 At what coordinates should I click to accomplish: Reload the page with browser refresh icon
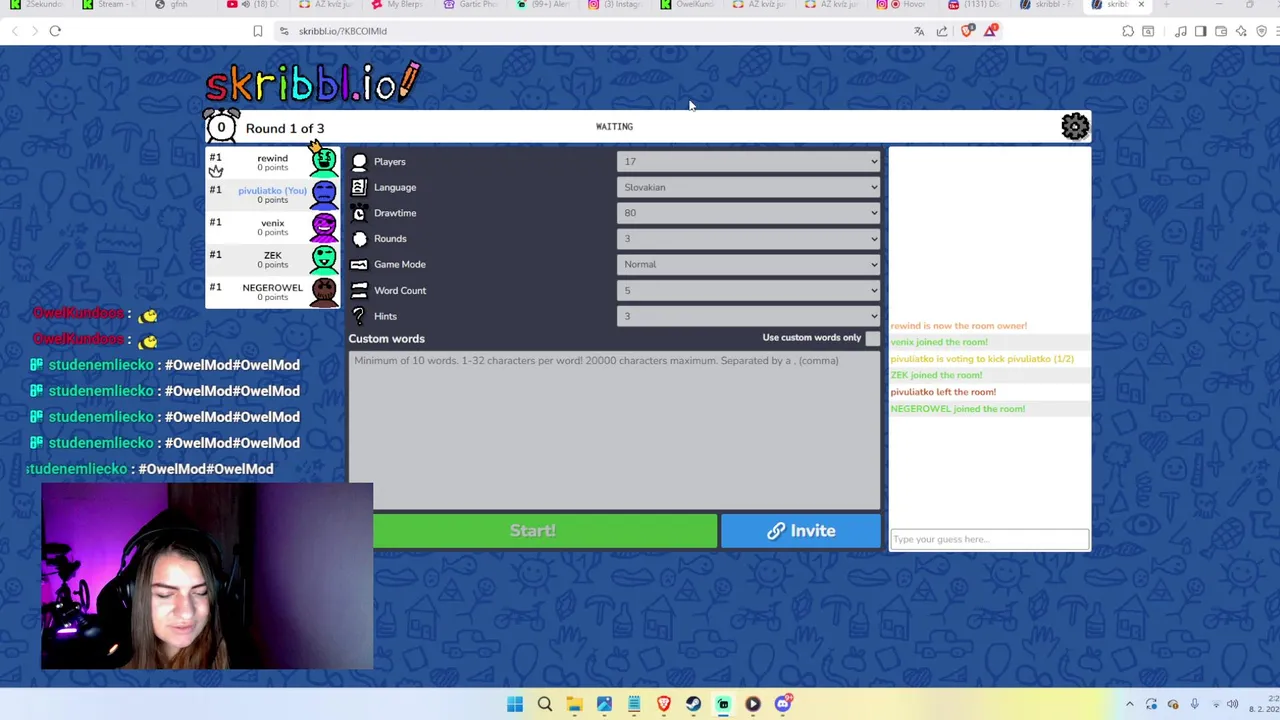pyautogui.click(x=55, y=31)
